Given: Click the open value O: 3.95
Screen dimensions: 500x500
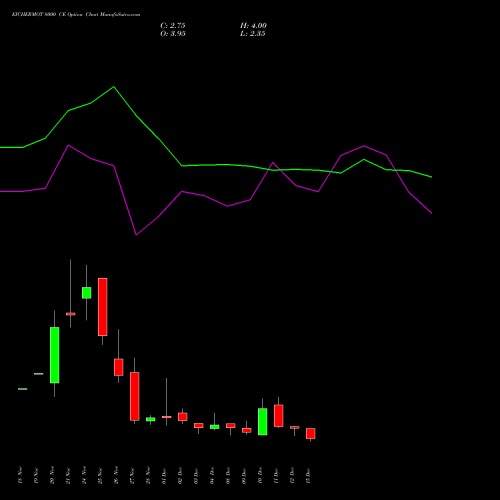Looking at the screenshot, I should 173,34.
